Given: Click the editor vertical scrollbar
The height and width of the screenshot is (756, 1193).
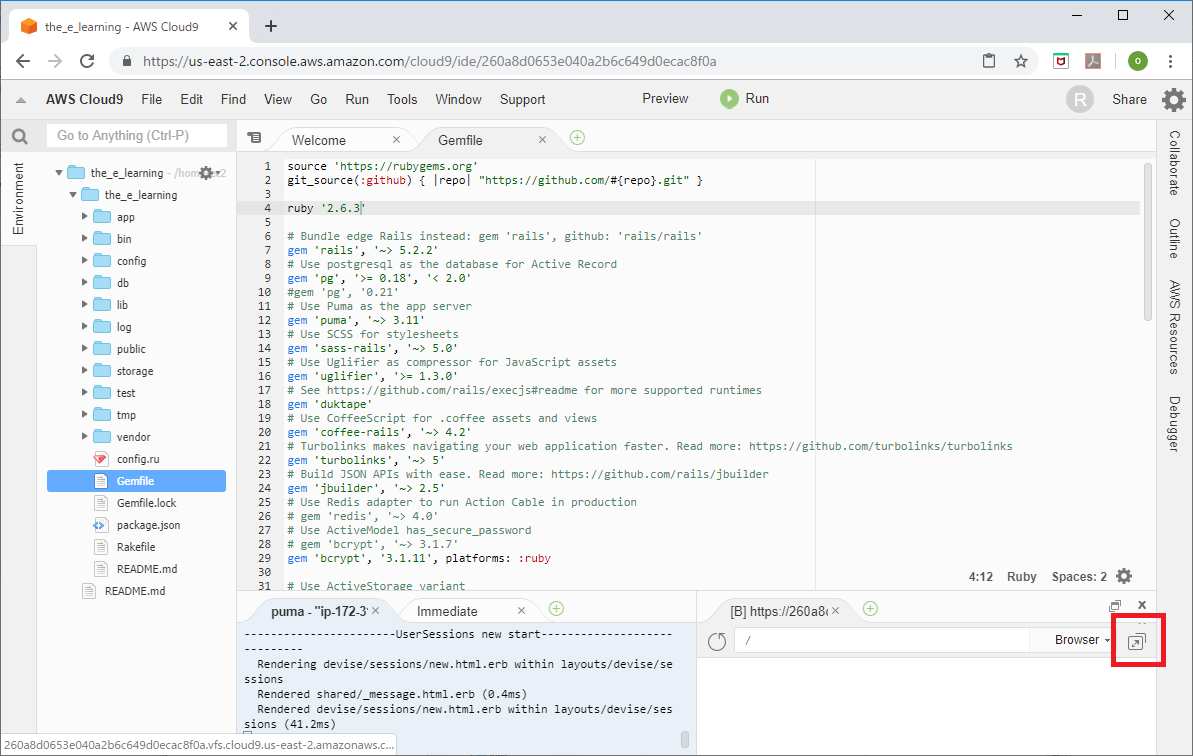Looking at the screenshot, I should pyautogui.click(x=1147, y=242).
